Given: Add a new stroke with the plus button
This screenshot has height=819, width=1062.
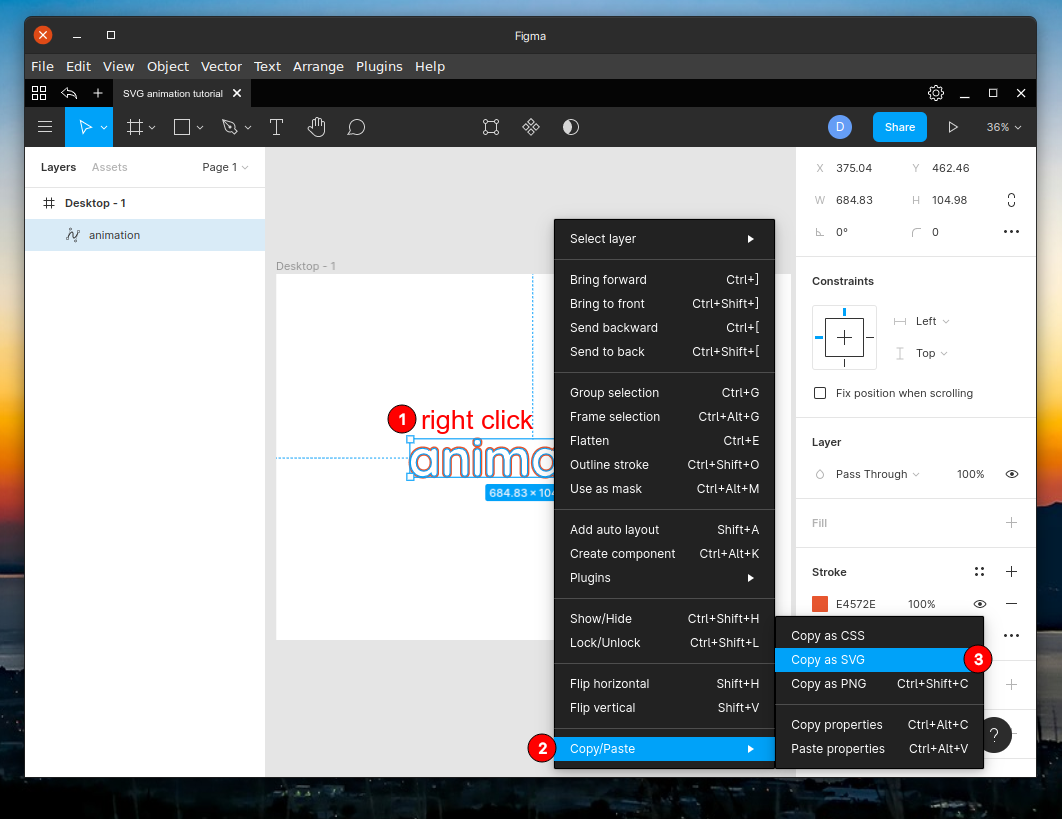Looking at the screenshot, I should pyautogui.click(x=1011, y=571).
